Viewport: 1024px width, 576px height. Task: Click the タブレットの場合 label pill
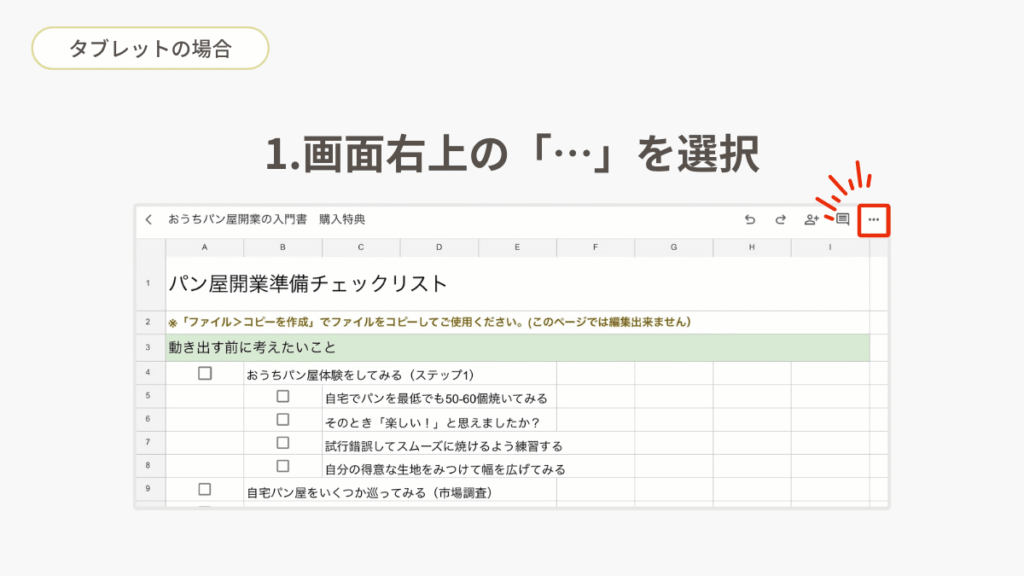(150, 48)
